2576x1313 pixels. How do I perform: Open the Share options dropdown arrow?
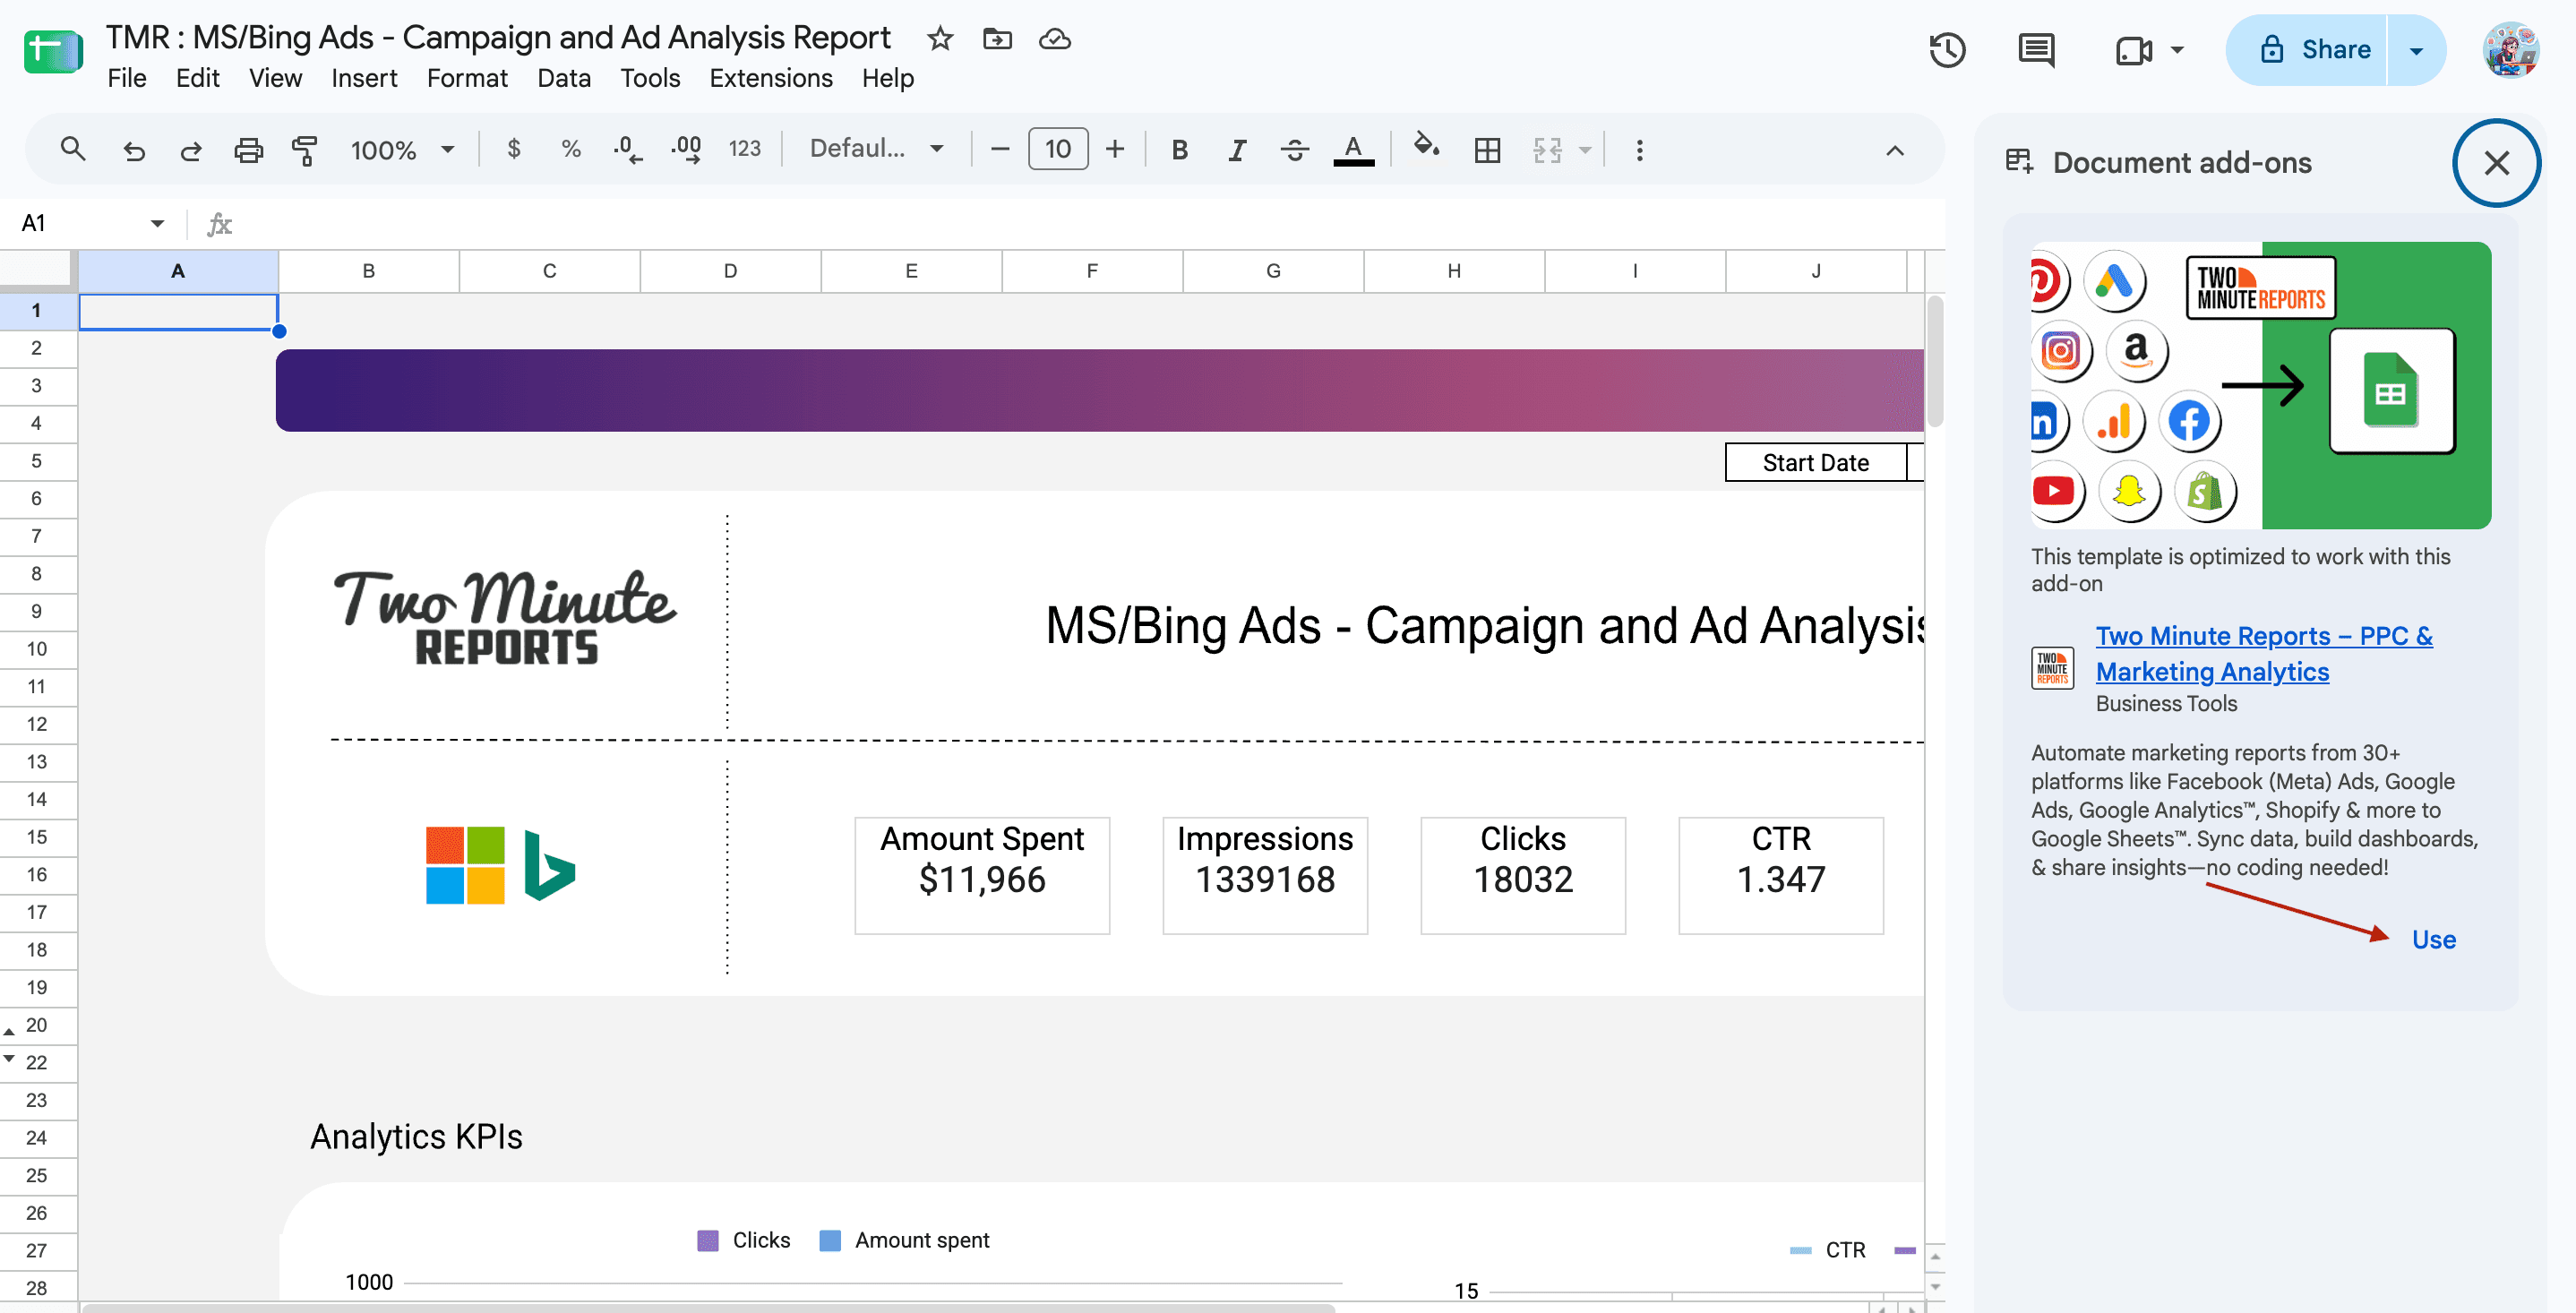2416,50
